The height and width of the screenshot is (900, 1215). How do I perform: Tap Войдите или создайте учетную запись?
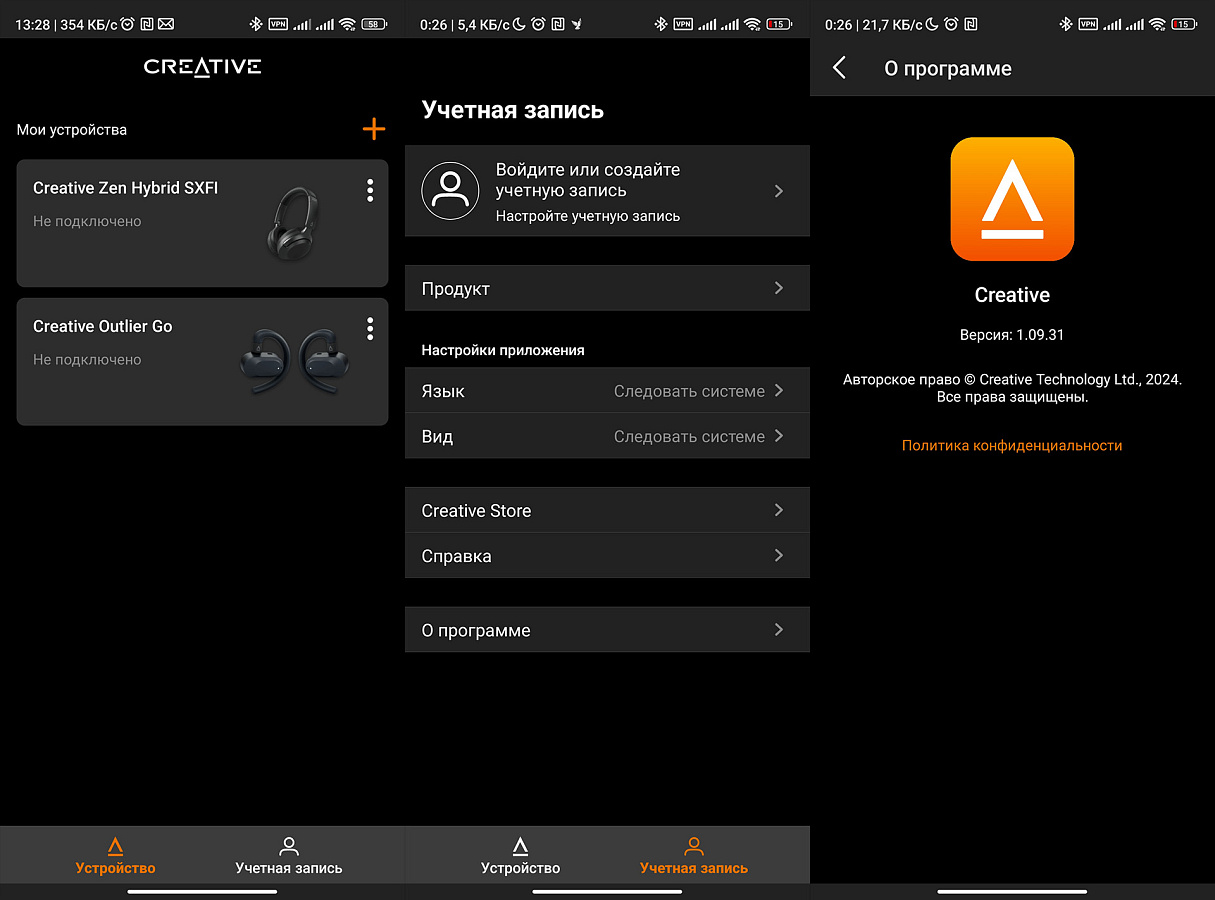pos(588,180)
